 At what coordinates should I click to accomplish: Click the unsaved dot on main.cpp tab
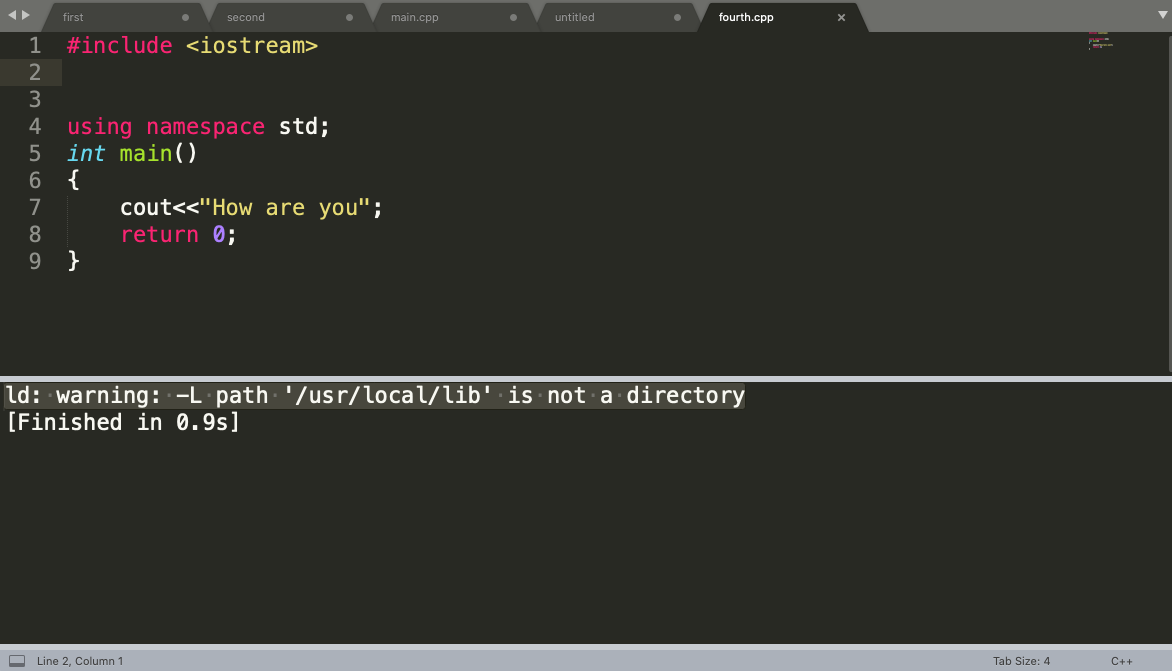(x=514, y=17)
